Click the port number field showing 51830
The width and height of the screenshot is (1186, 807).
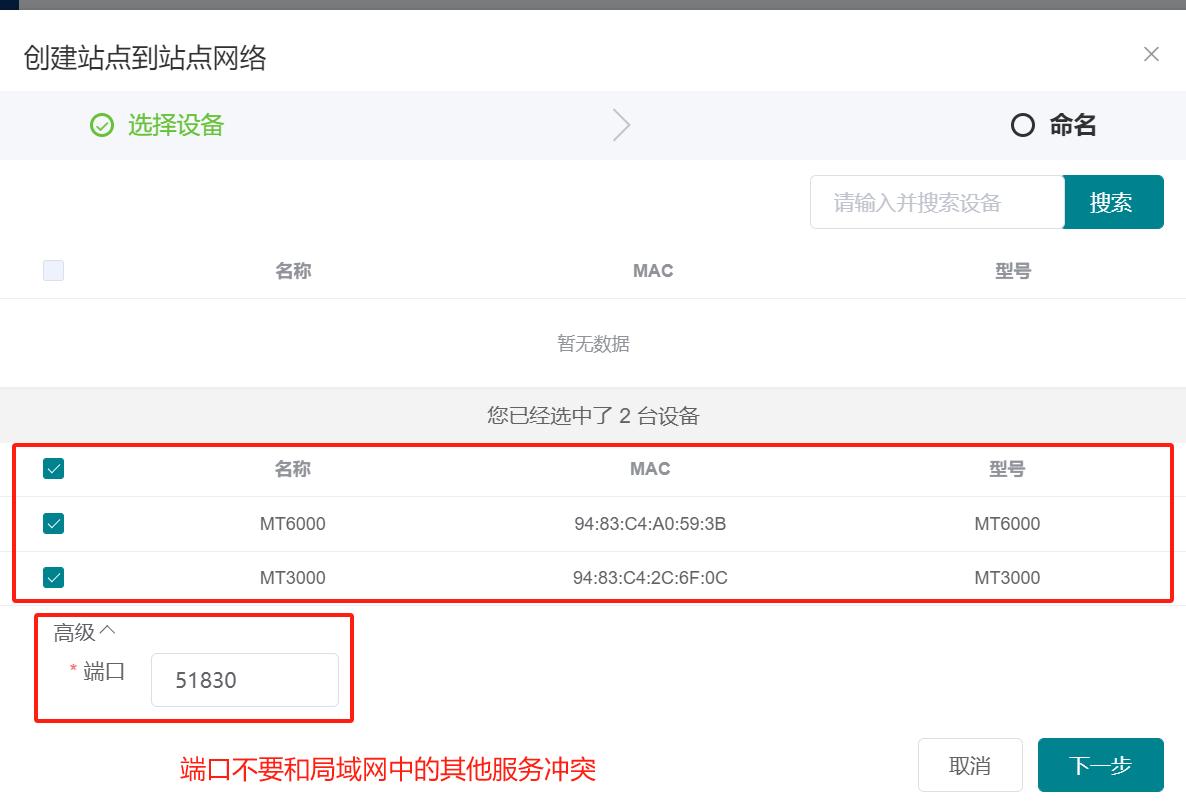pos(244,679)
